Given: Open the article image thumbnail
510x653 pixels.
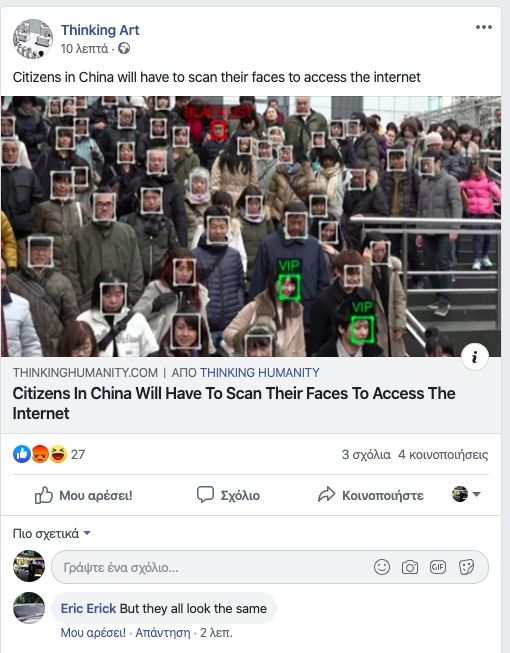Looking at the screenshot, I should (x=251, y=226).
